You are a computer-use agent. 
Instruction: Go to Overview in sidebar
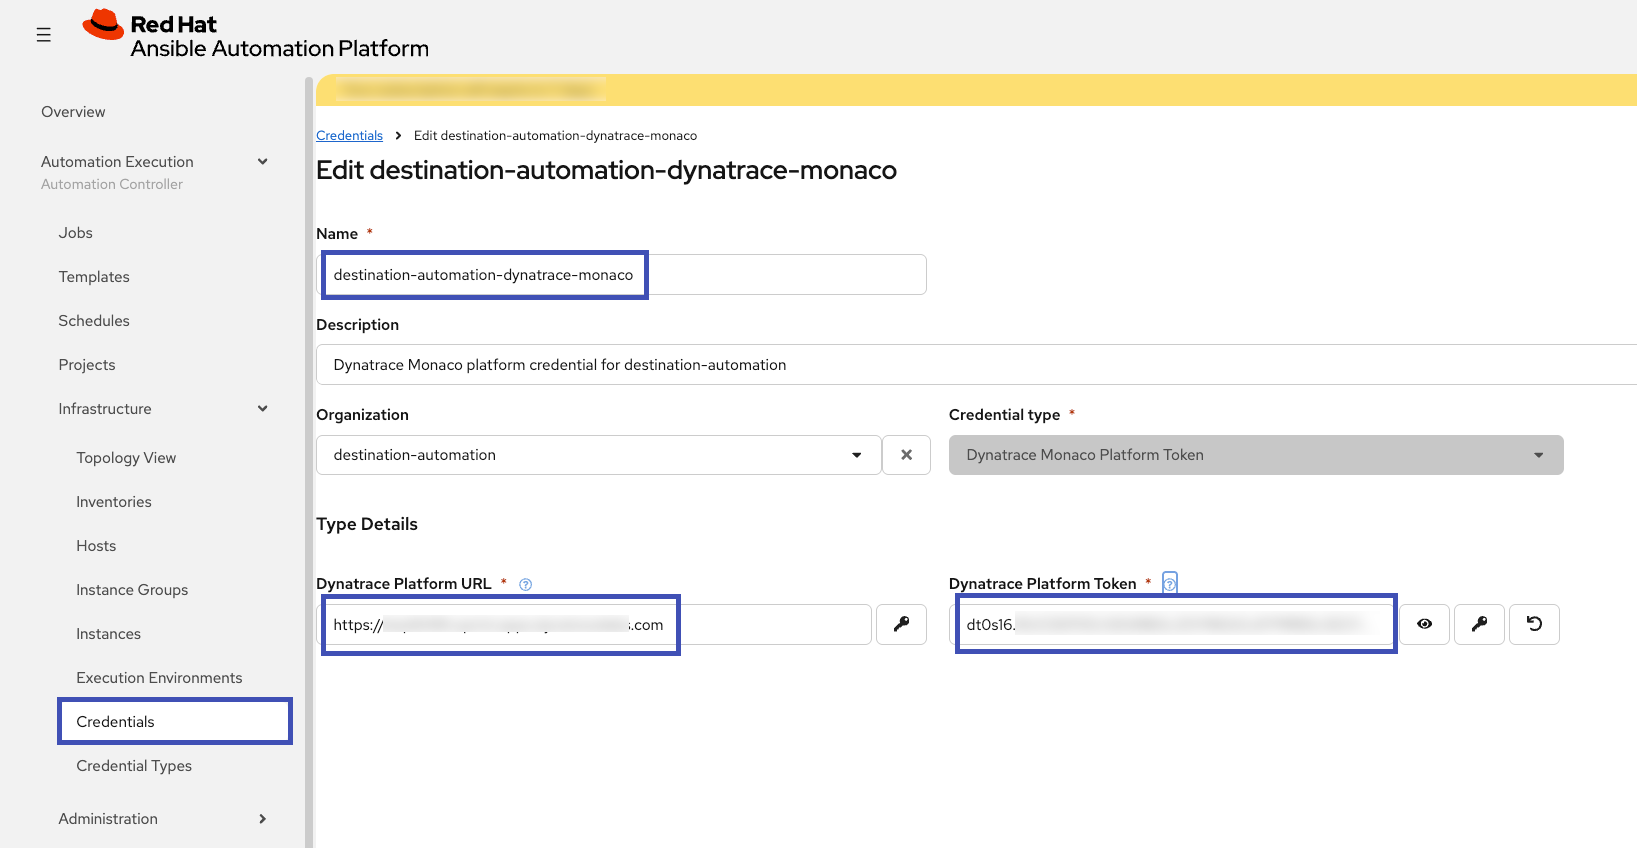coord(73,112)
